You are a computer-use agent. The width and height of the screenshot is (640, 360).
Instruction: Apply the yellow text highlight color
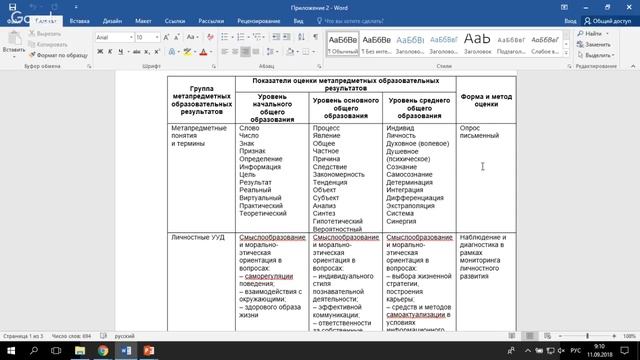[x=187, y=52]
